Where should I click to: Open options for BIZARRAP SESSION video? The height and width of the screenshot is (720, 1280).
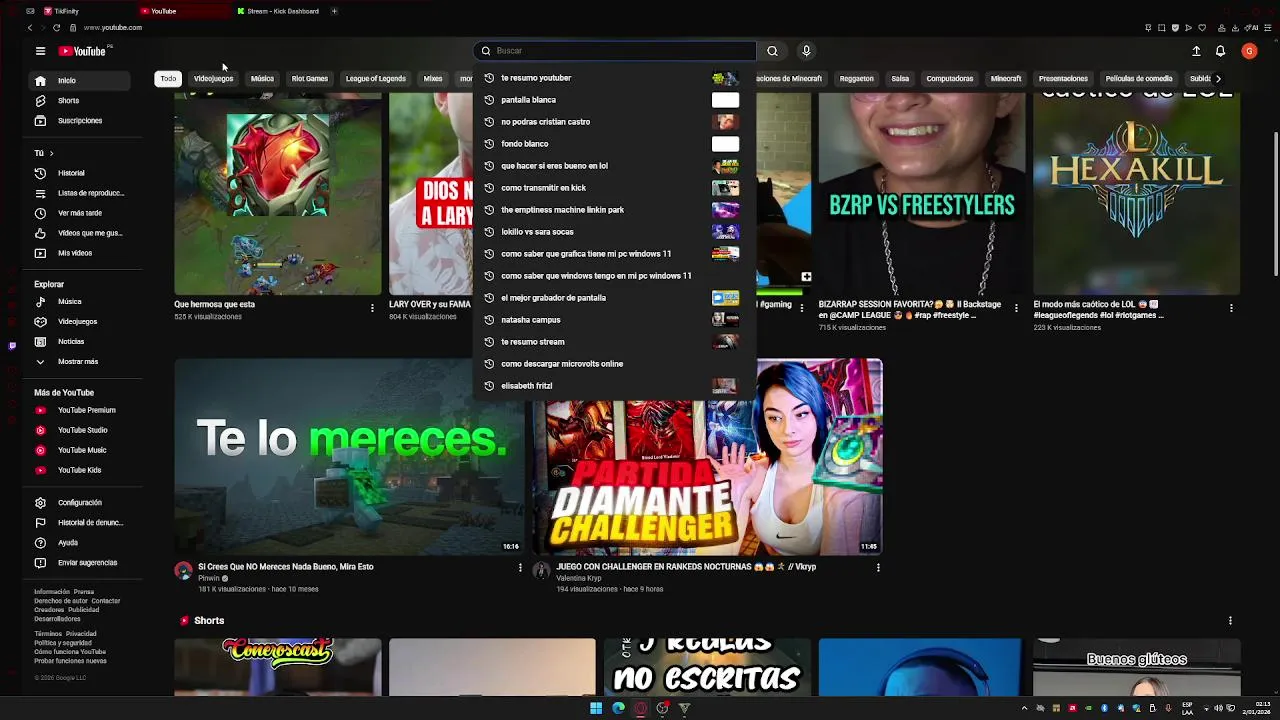pos(1016,308)
